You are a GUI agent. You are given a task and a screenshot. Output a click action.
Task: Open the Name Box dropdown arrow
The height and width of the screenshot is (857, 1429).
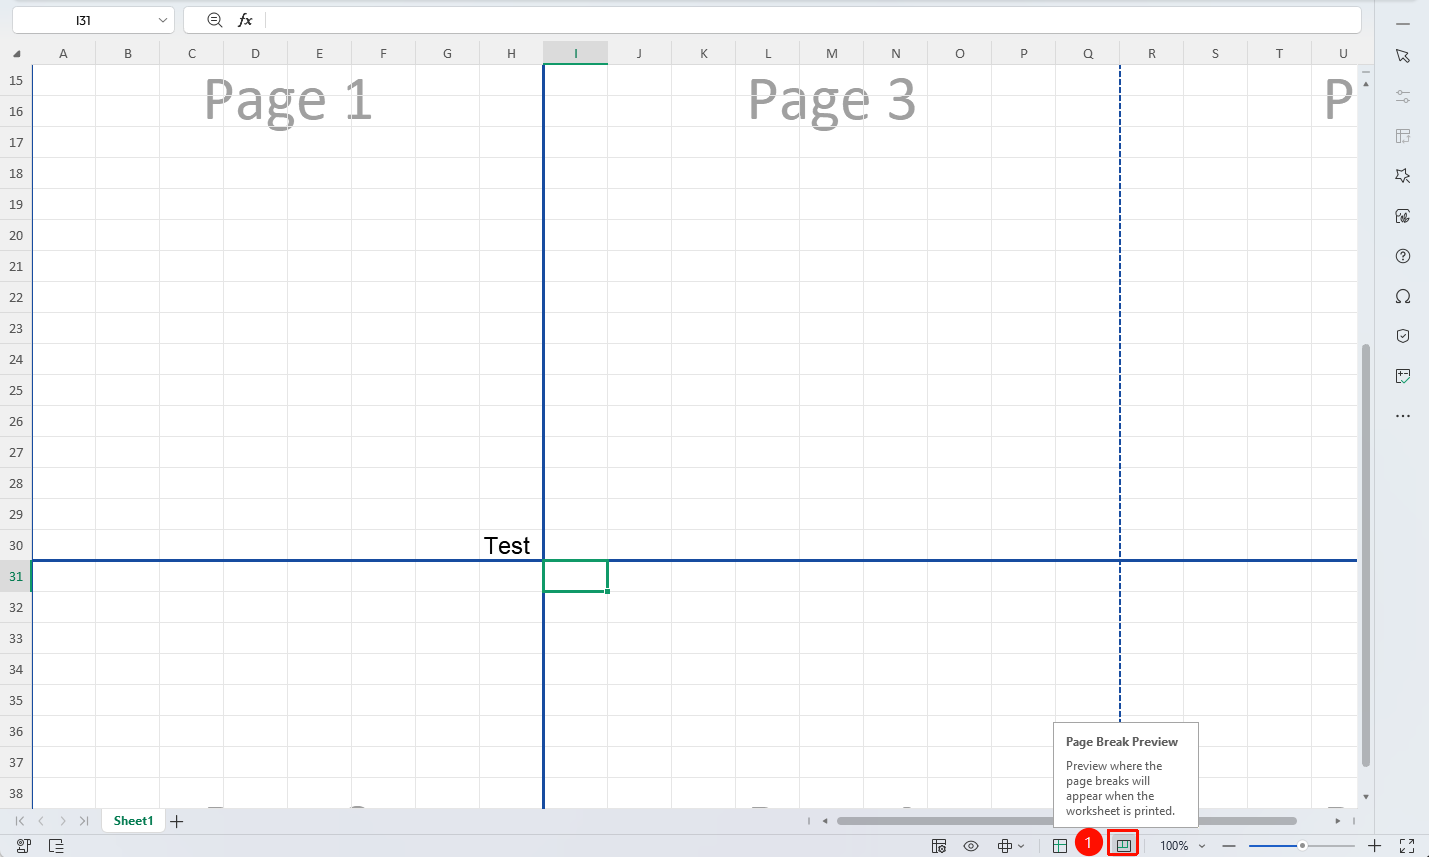tap(163, 20)
